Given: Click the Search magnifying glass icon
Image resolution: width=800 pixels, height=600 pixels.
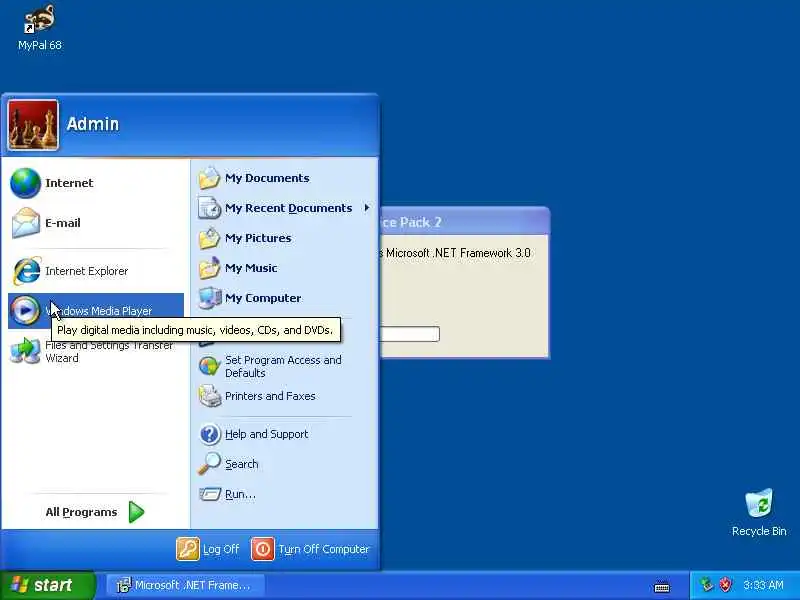Looking at the screenshot, I should (x=209, y=464).
